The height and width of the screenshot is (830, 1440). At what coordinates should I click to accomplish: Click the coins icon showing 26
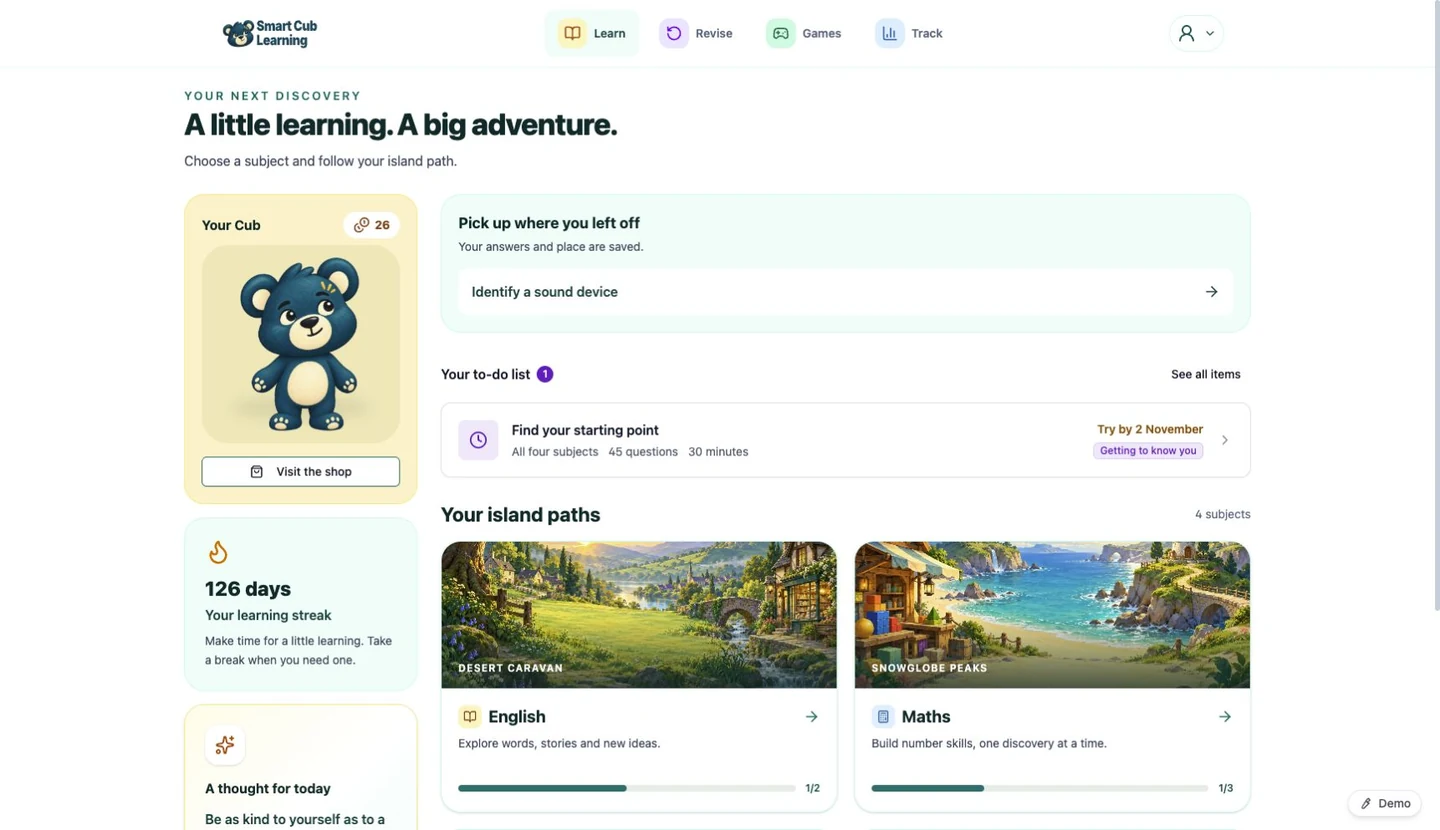[362, 225]
